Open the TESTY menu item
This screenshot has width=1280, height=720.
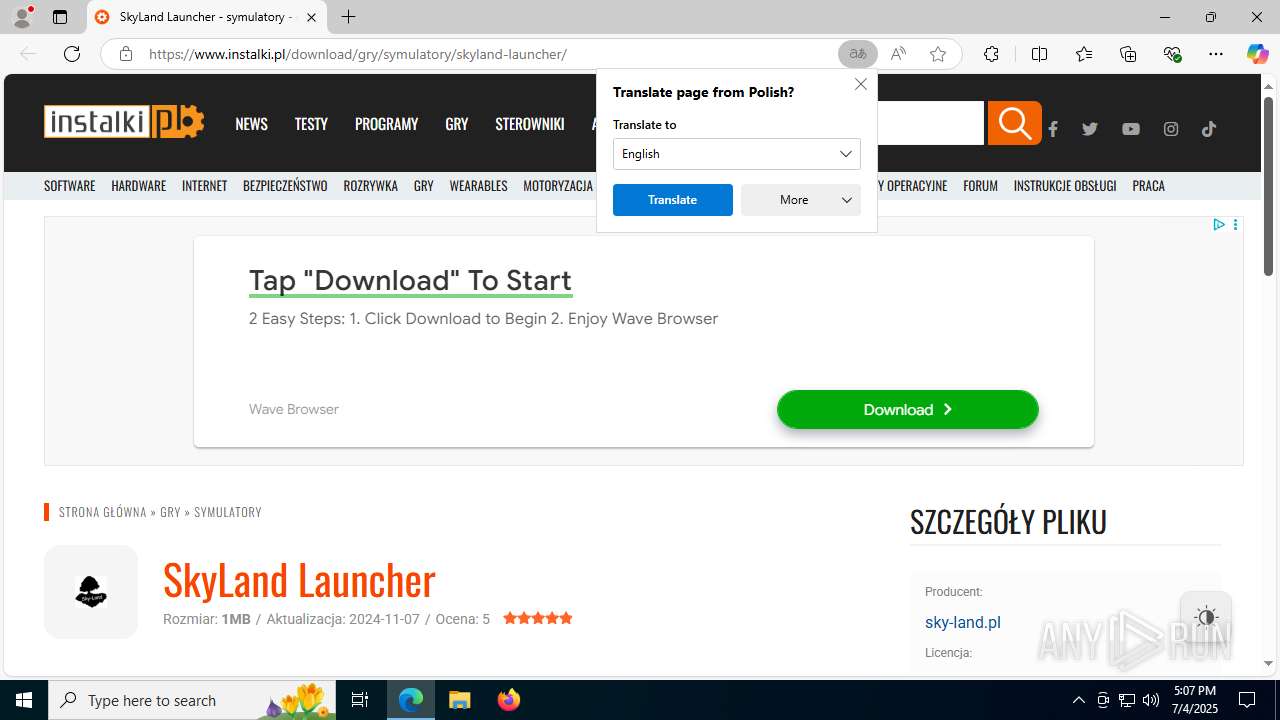(x=311, y=124)
